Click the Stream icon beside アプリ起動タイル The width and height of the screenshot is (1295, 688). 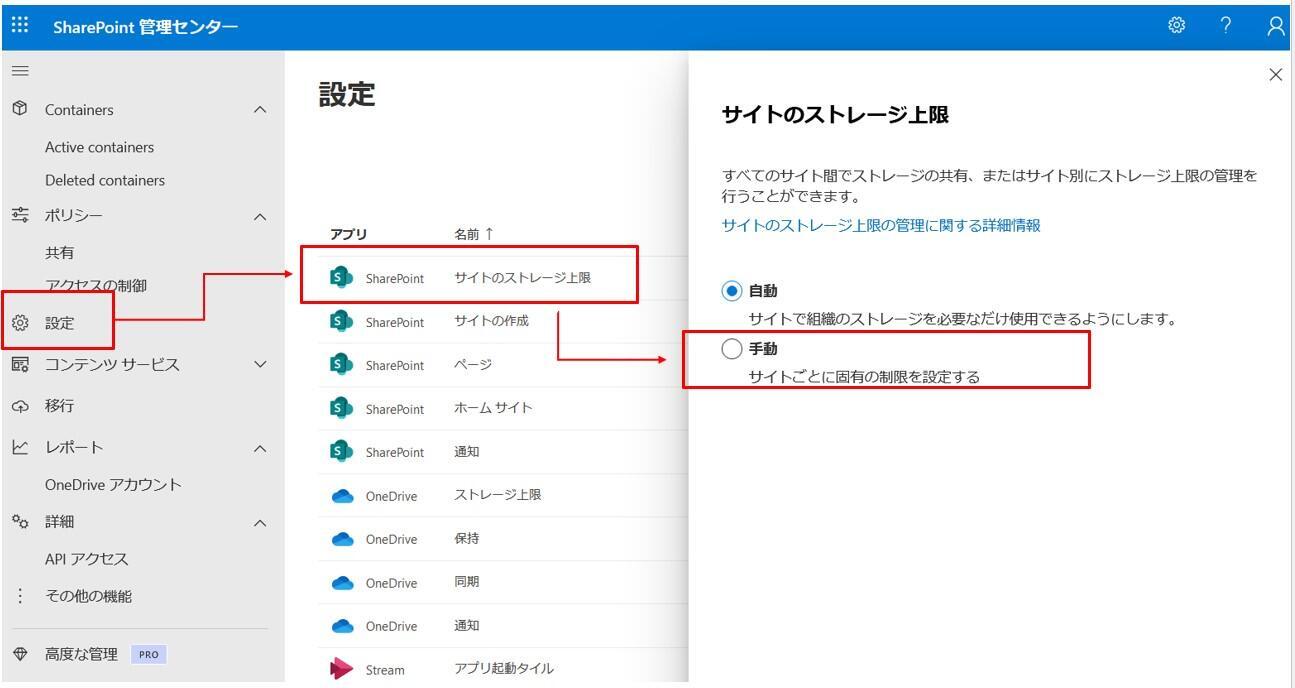(x=342, y=669)
